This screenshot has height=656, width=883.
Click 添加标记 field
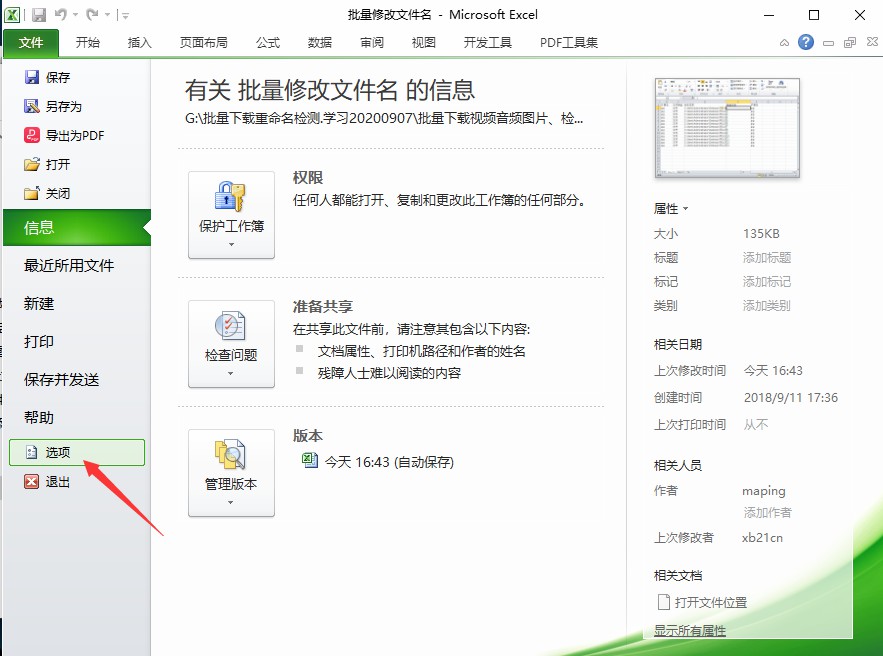(x=767, y=282)
